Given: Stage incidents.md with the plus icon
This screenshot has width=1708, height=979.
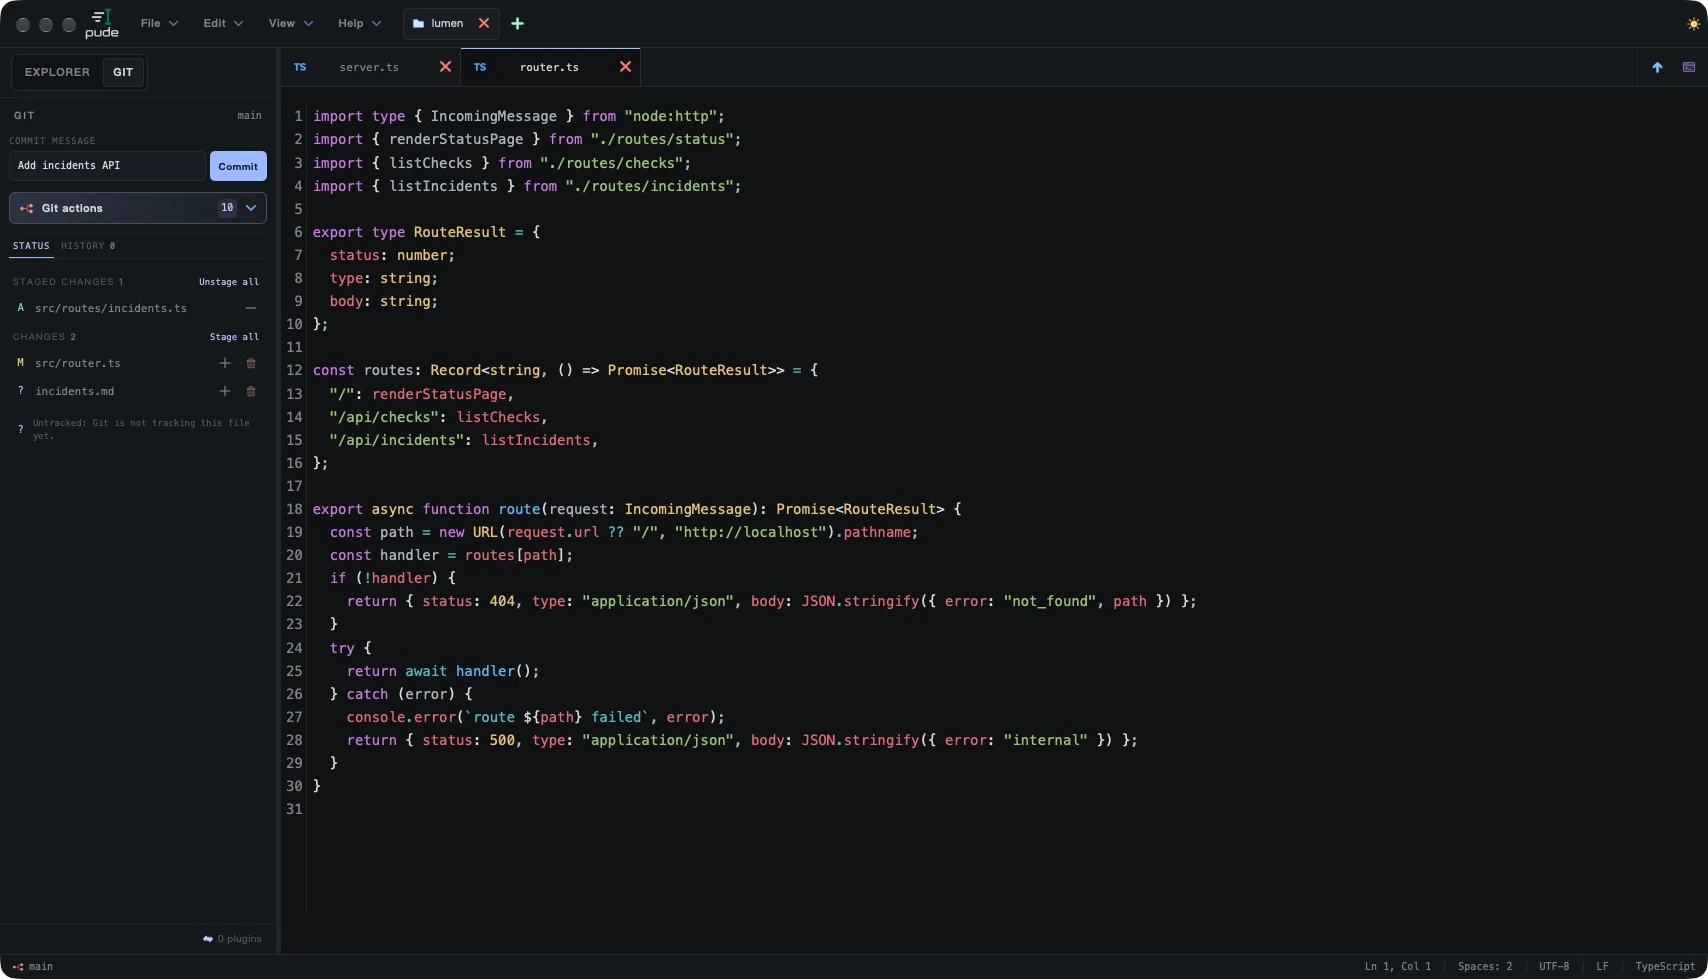Looking at the screenshot, I should (225, 391).
